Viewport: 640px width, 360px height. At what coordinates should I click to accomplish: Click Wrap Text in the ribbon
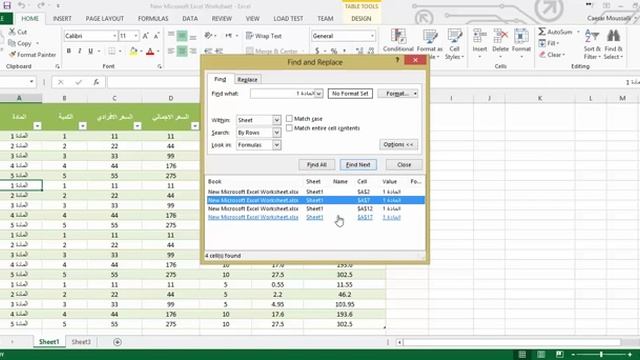click(264, 36)
